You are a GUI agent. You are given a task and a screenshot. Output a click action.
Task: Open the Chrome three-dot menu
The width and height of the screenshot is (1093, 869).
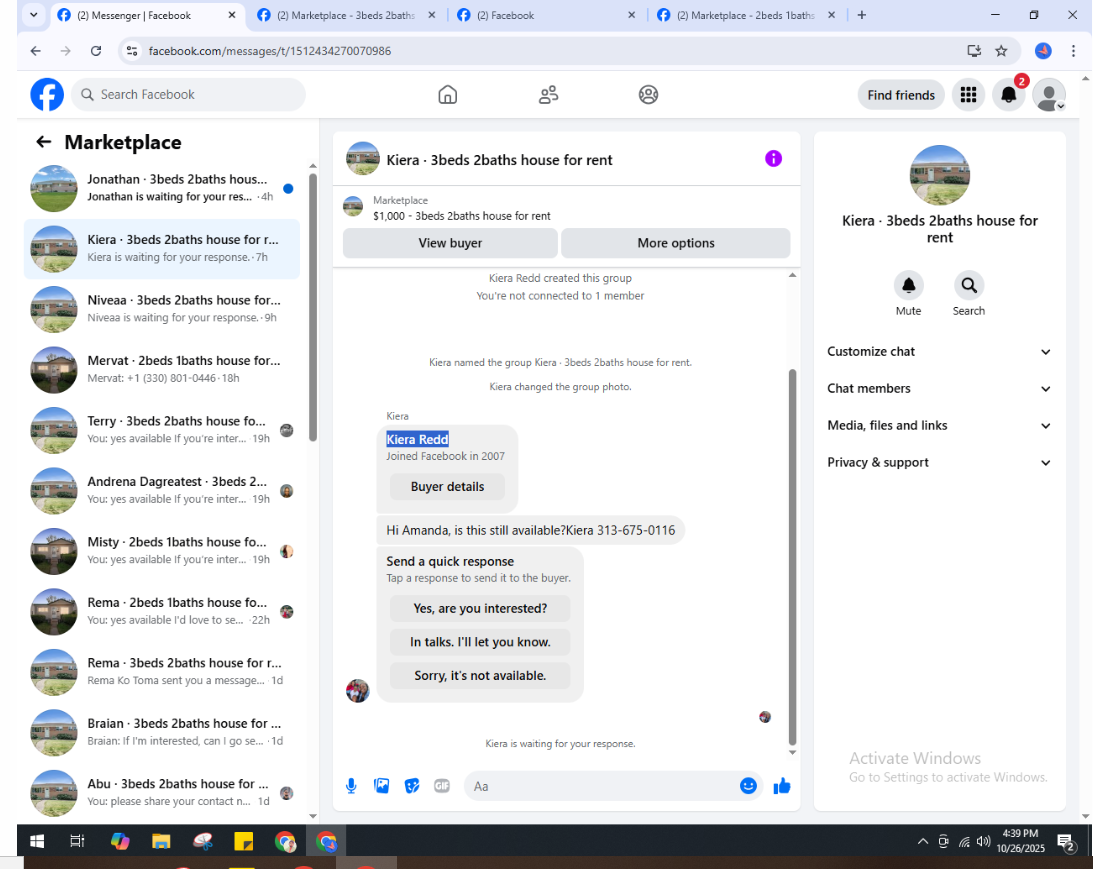pyautogui.click(x=1073, y=51)
